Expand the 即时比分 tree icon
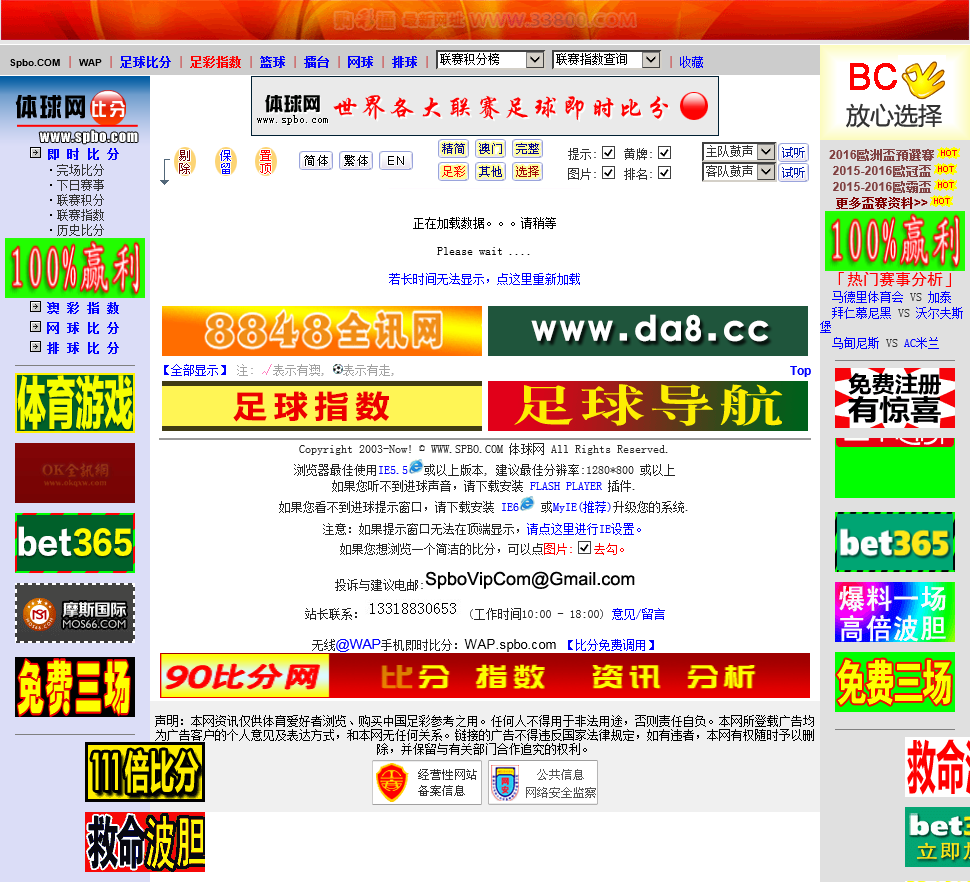 (36, 153)
